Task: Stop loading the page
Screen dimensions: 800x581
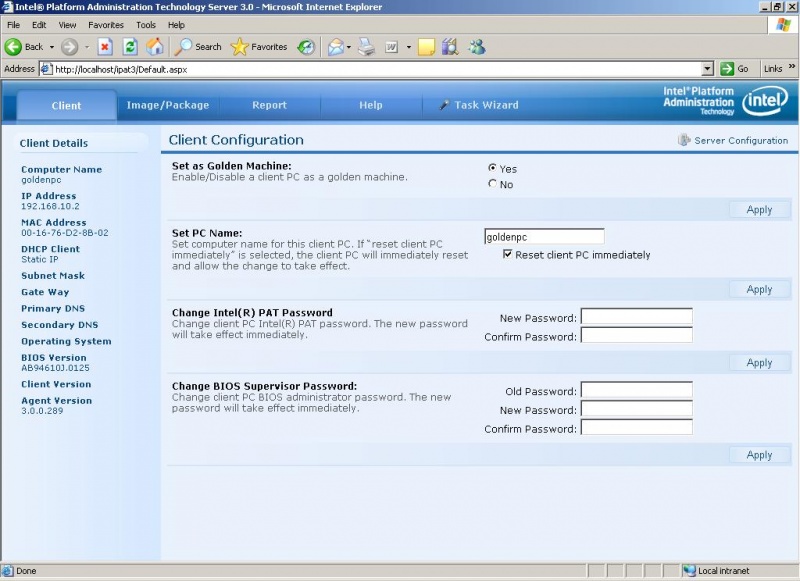Action: [x=104, y=46]
